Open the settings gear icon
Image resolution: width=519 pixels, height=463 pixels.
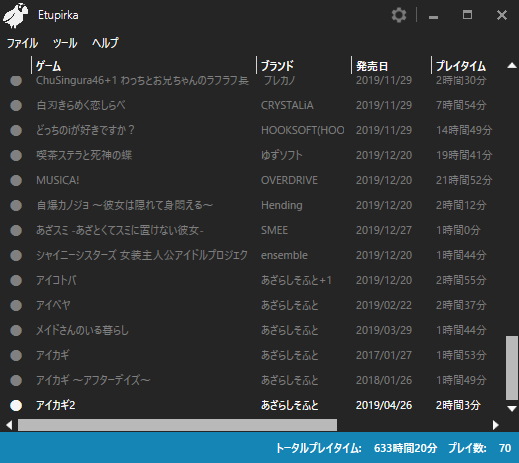pyautogui.click(x=399, y=15)
